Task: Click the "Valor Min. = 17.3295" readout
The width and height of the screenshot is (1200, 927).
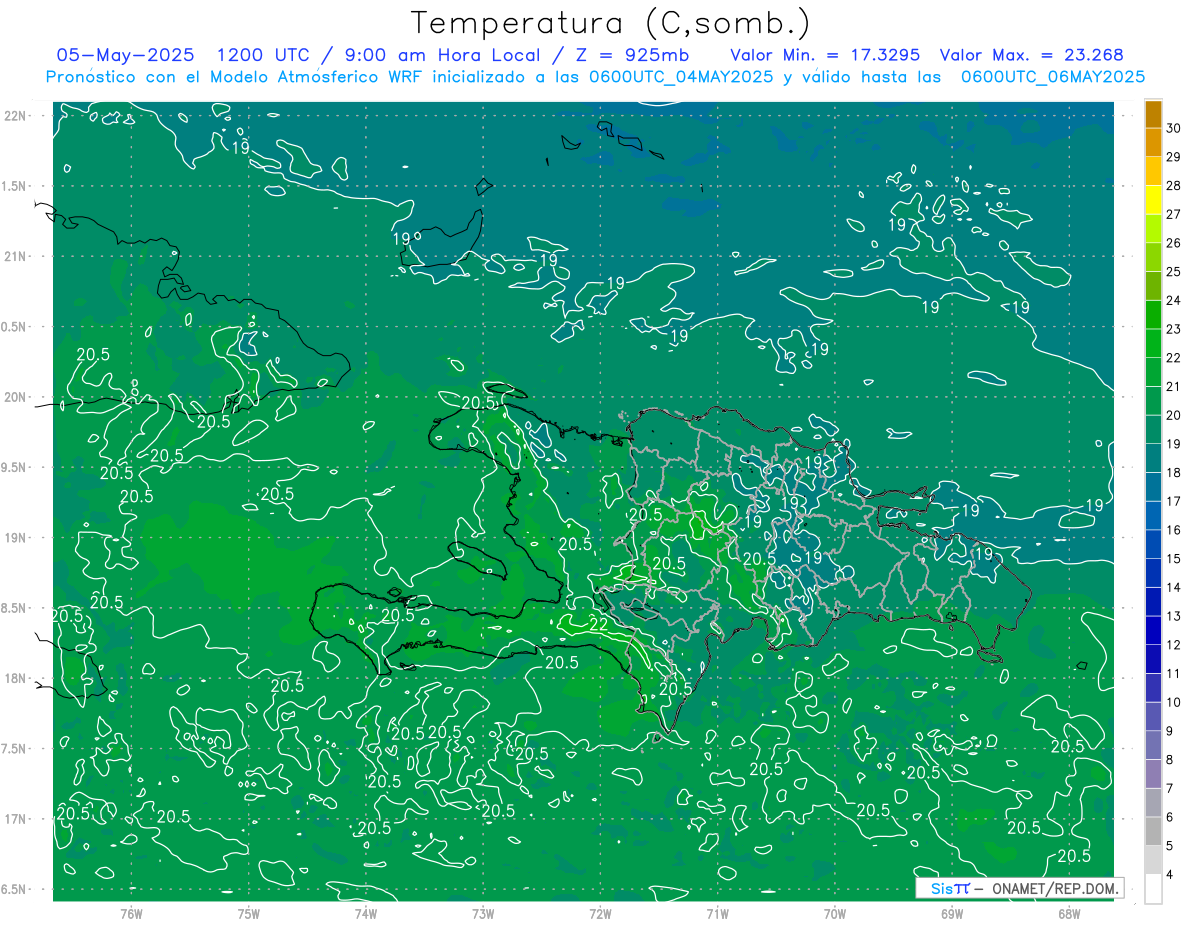Action: click(824, 55)
